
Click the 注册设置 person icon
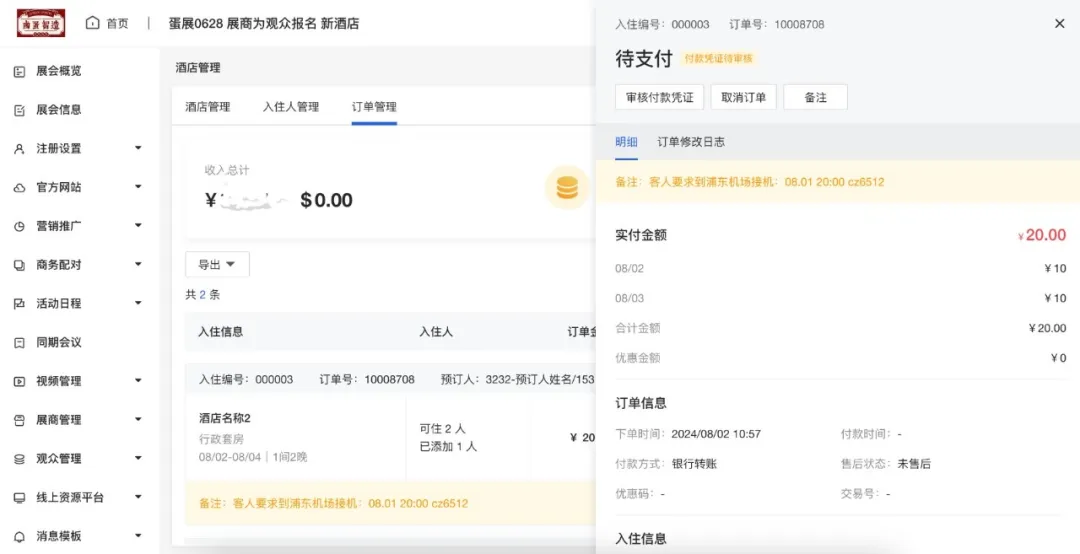(19, 149)
